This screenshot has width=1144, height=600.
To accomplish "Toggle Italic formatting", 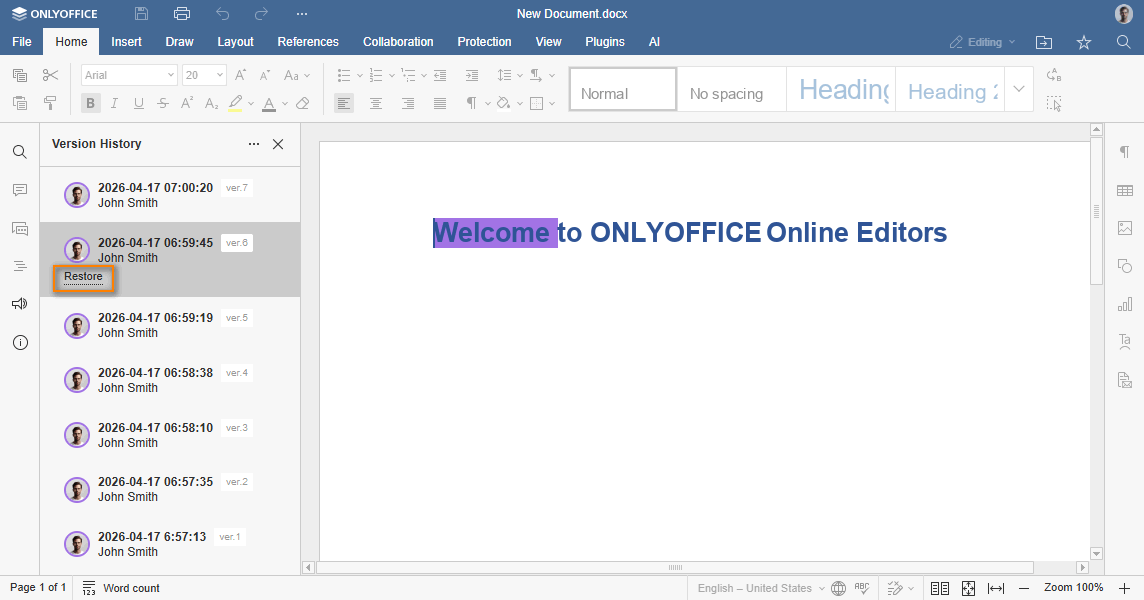I will click(x=114, y=103).
